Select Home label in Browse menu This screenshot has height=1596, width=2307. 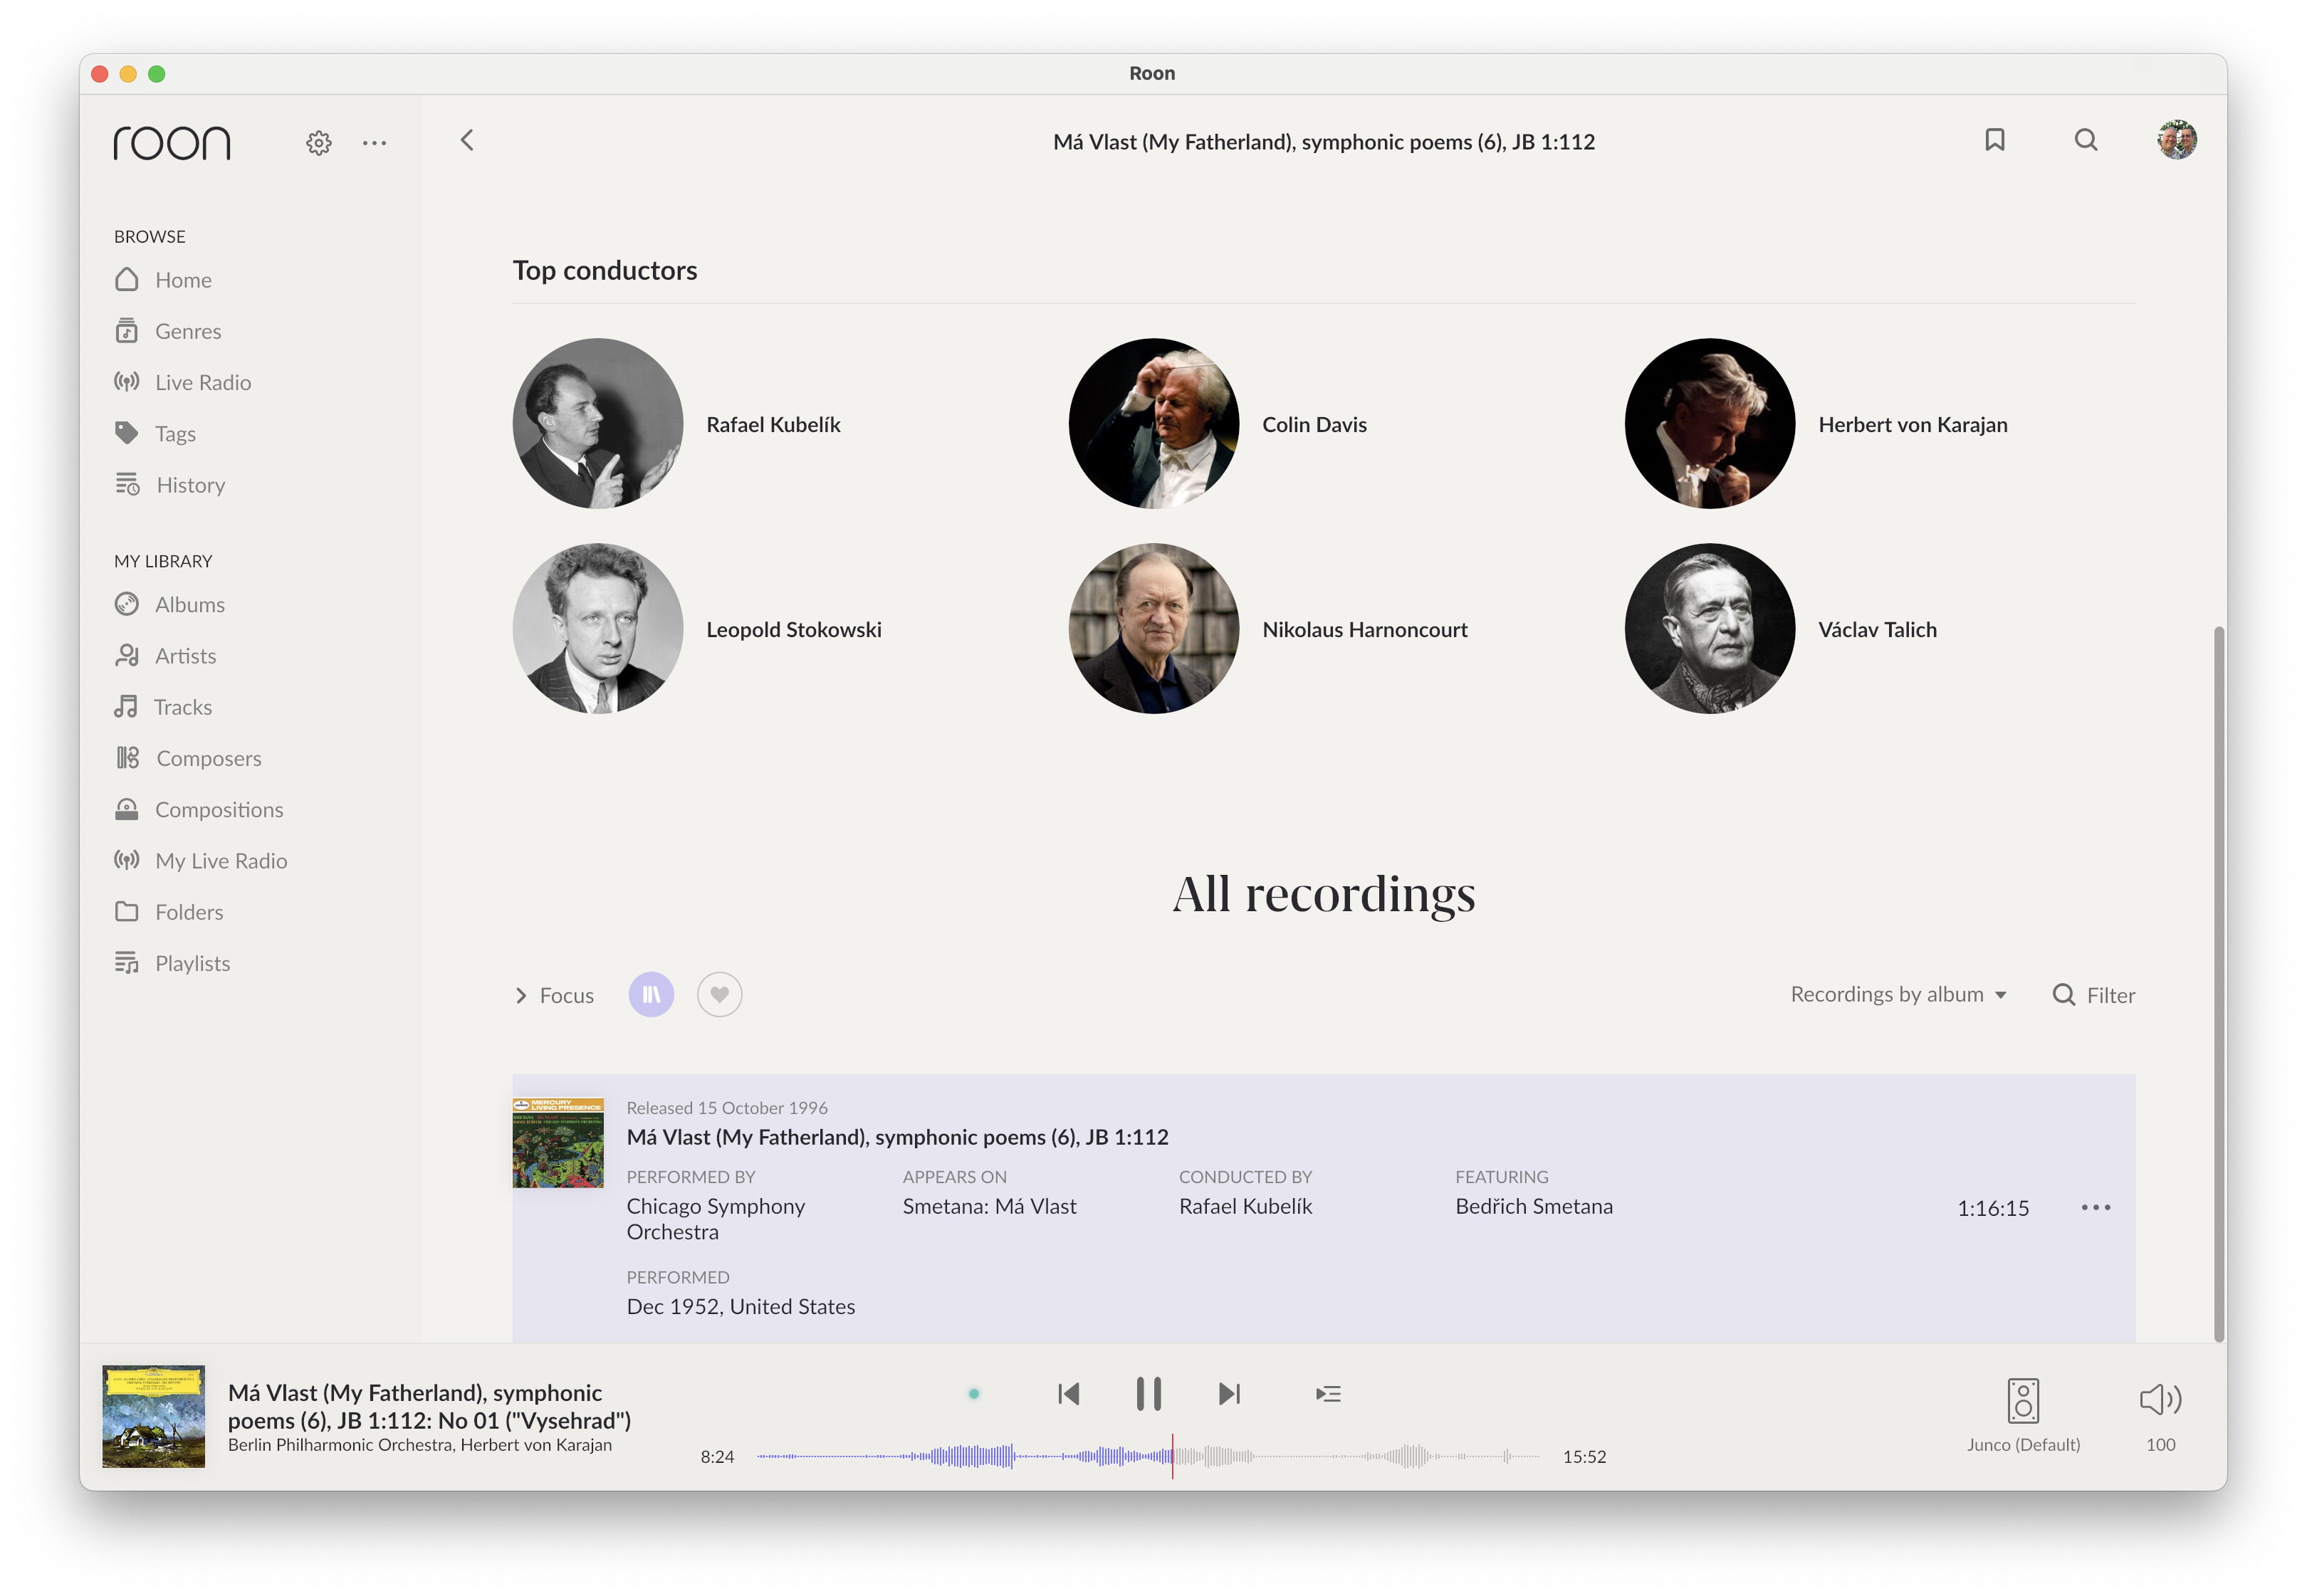pos(183,280)
